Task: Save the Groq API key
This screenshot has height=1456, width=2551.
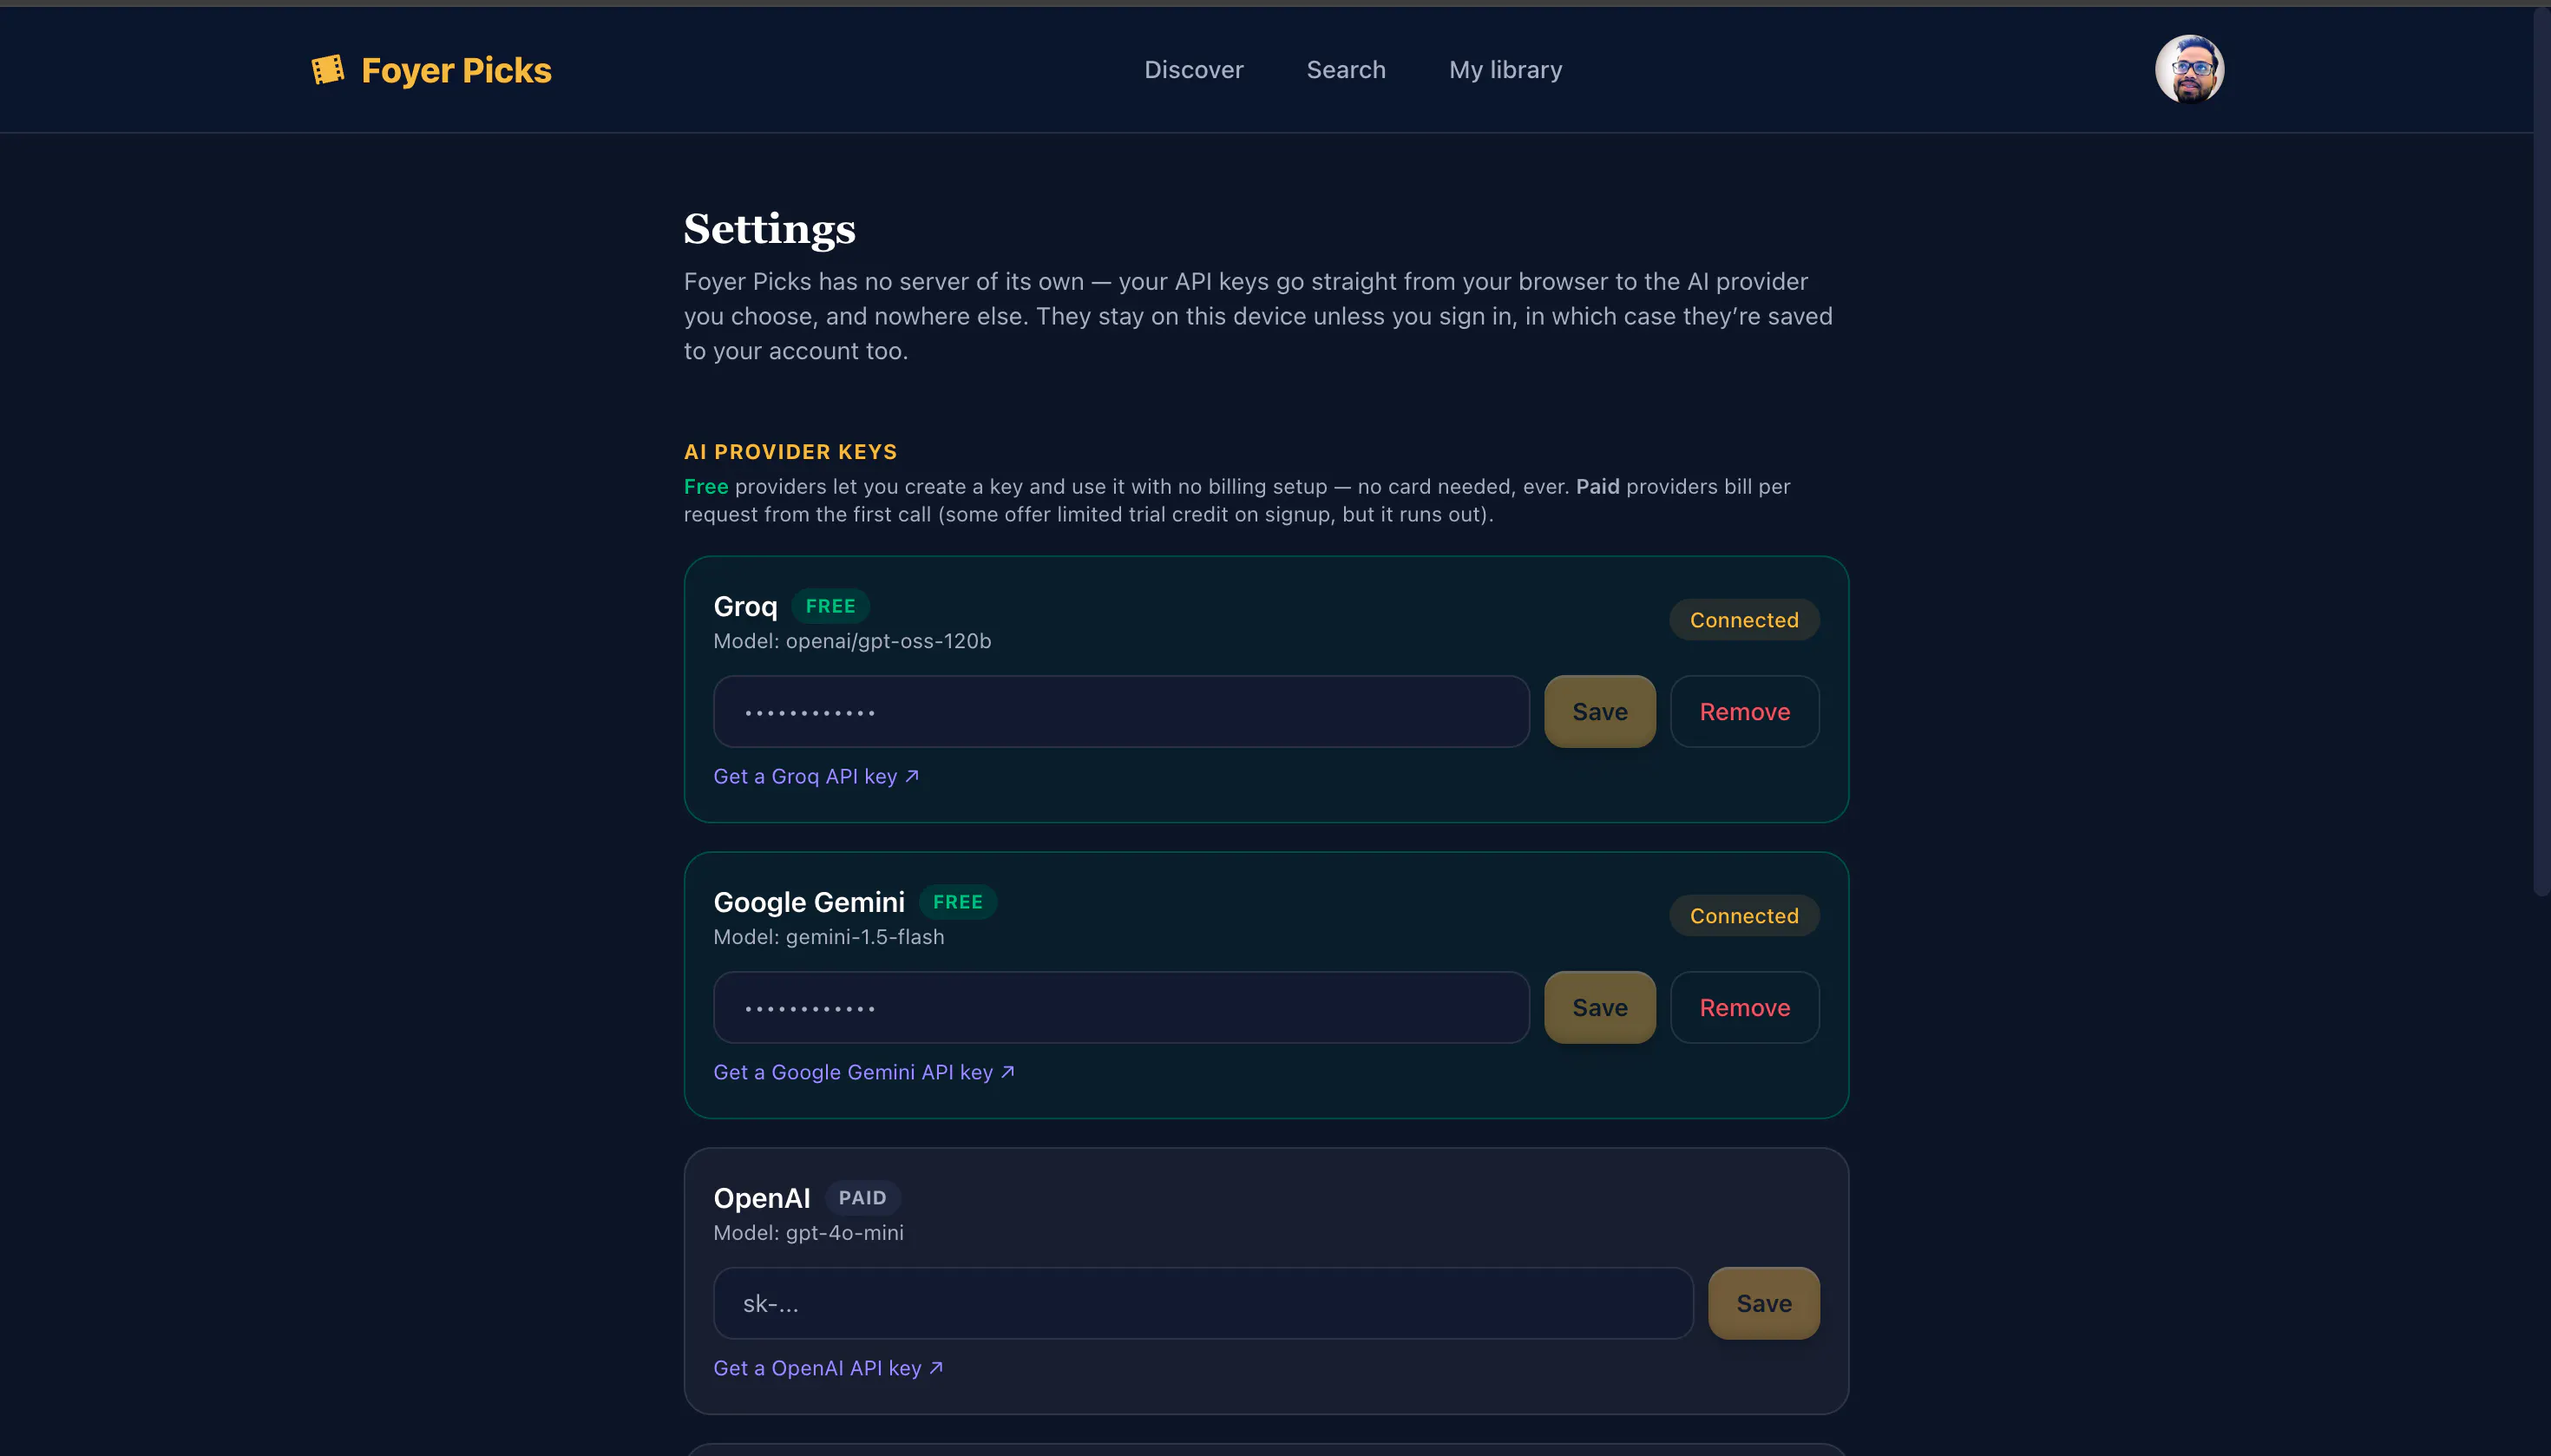Action: (x=1600, y=711)
